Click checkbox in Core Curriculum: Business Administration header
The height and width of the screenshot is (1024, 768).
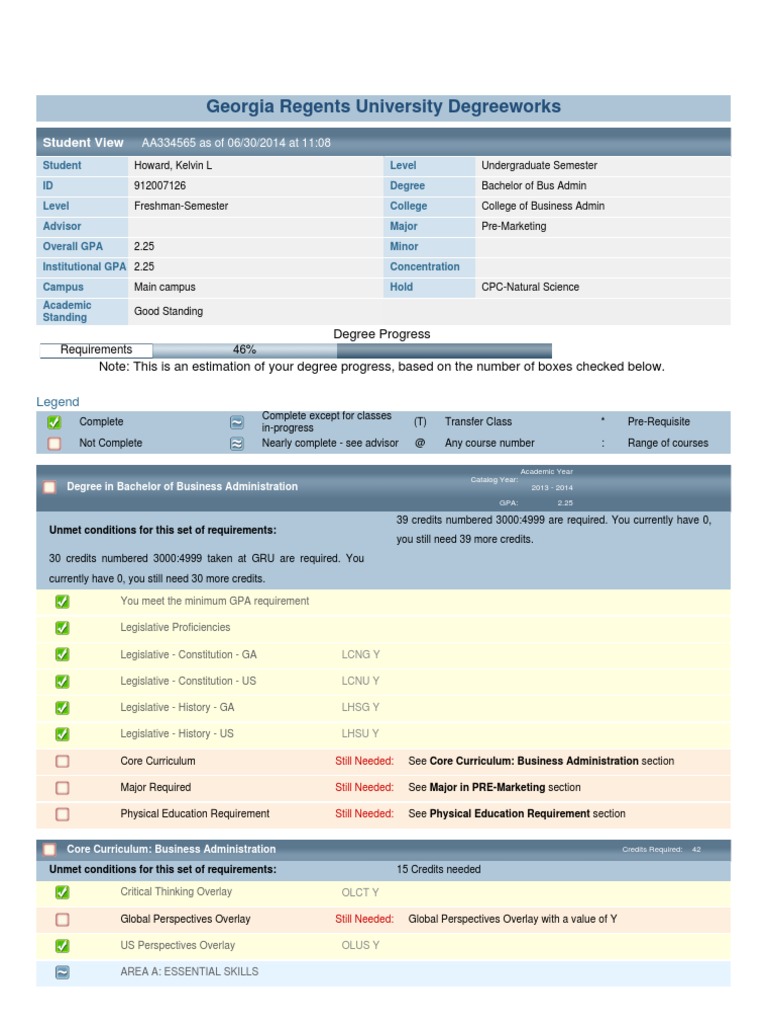click(x=49, y=850)
